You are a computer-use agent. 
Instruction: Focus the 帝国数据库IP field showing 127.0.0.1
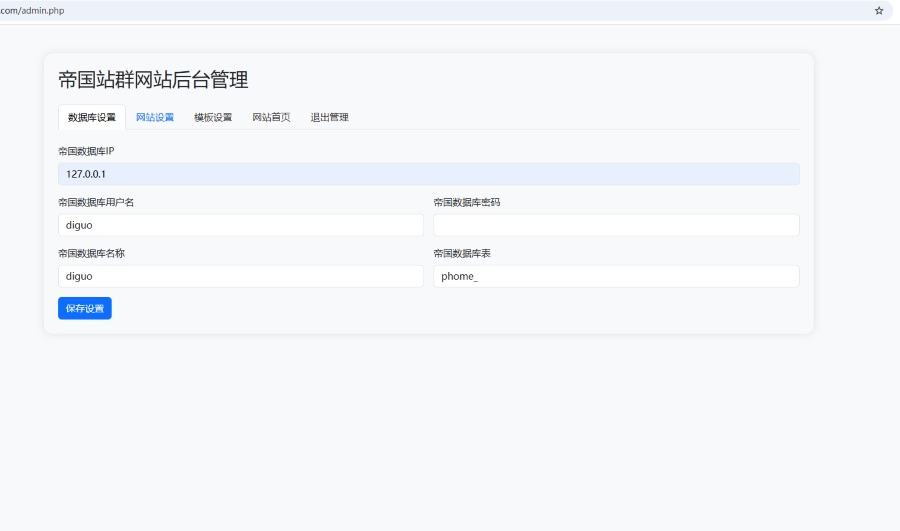(429, 174)
